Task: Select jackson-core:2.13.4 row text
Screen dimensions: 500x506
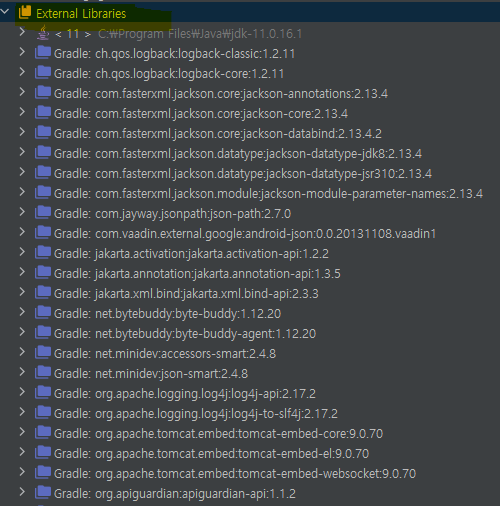Action: click(201, 114)
